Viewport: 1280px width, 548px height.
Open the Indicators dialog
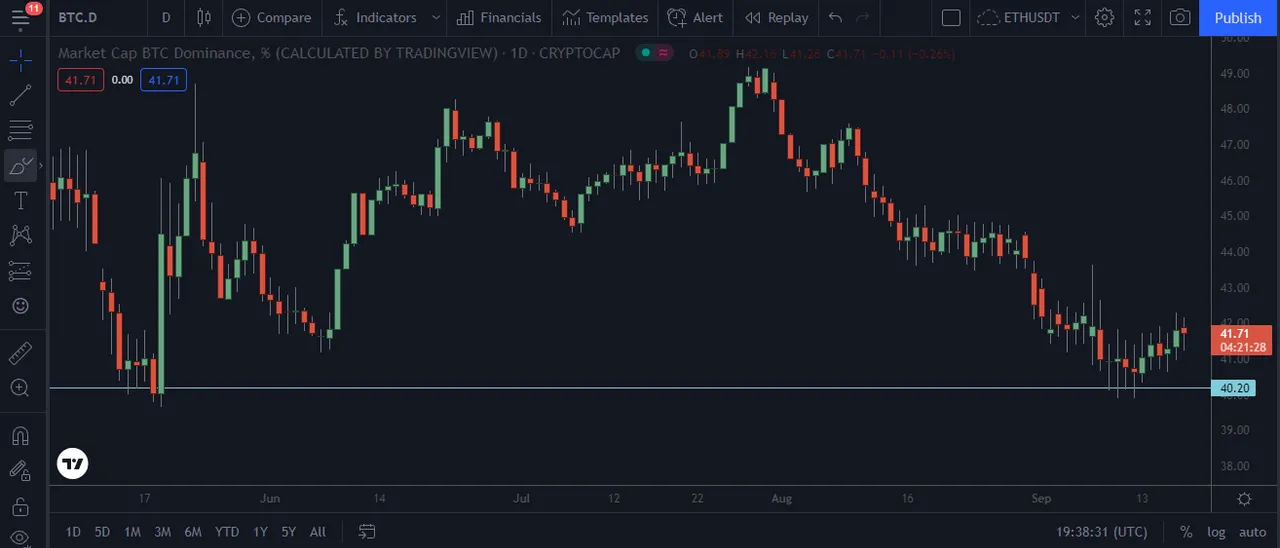(x=376, y=17)
